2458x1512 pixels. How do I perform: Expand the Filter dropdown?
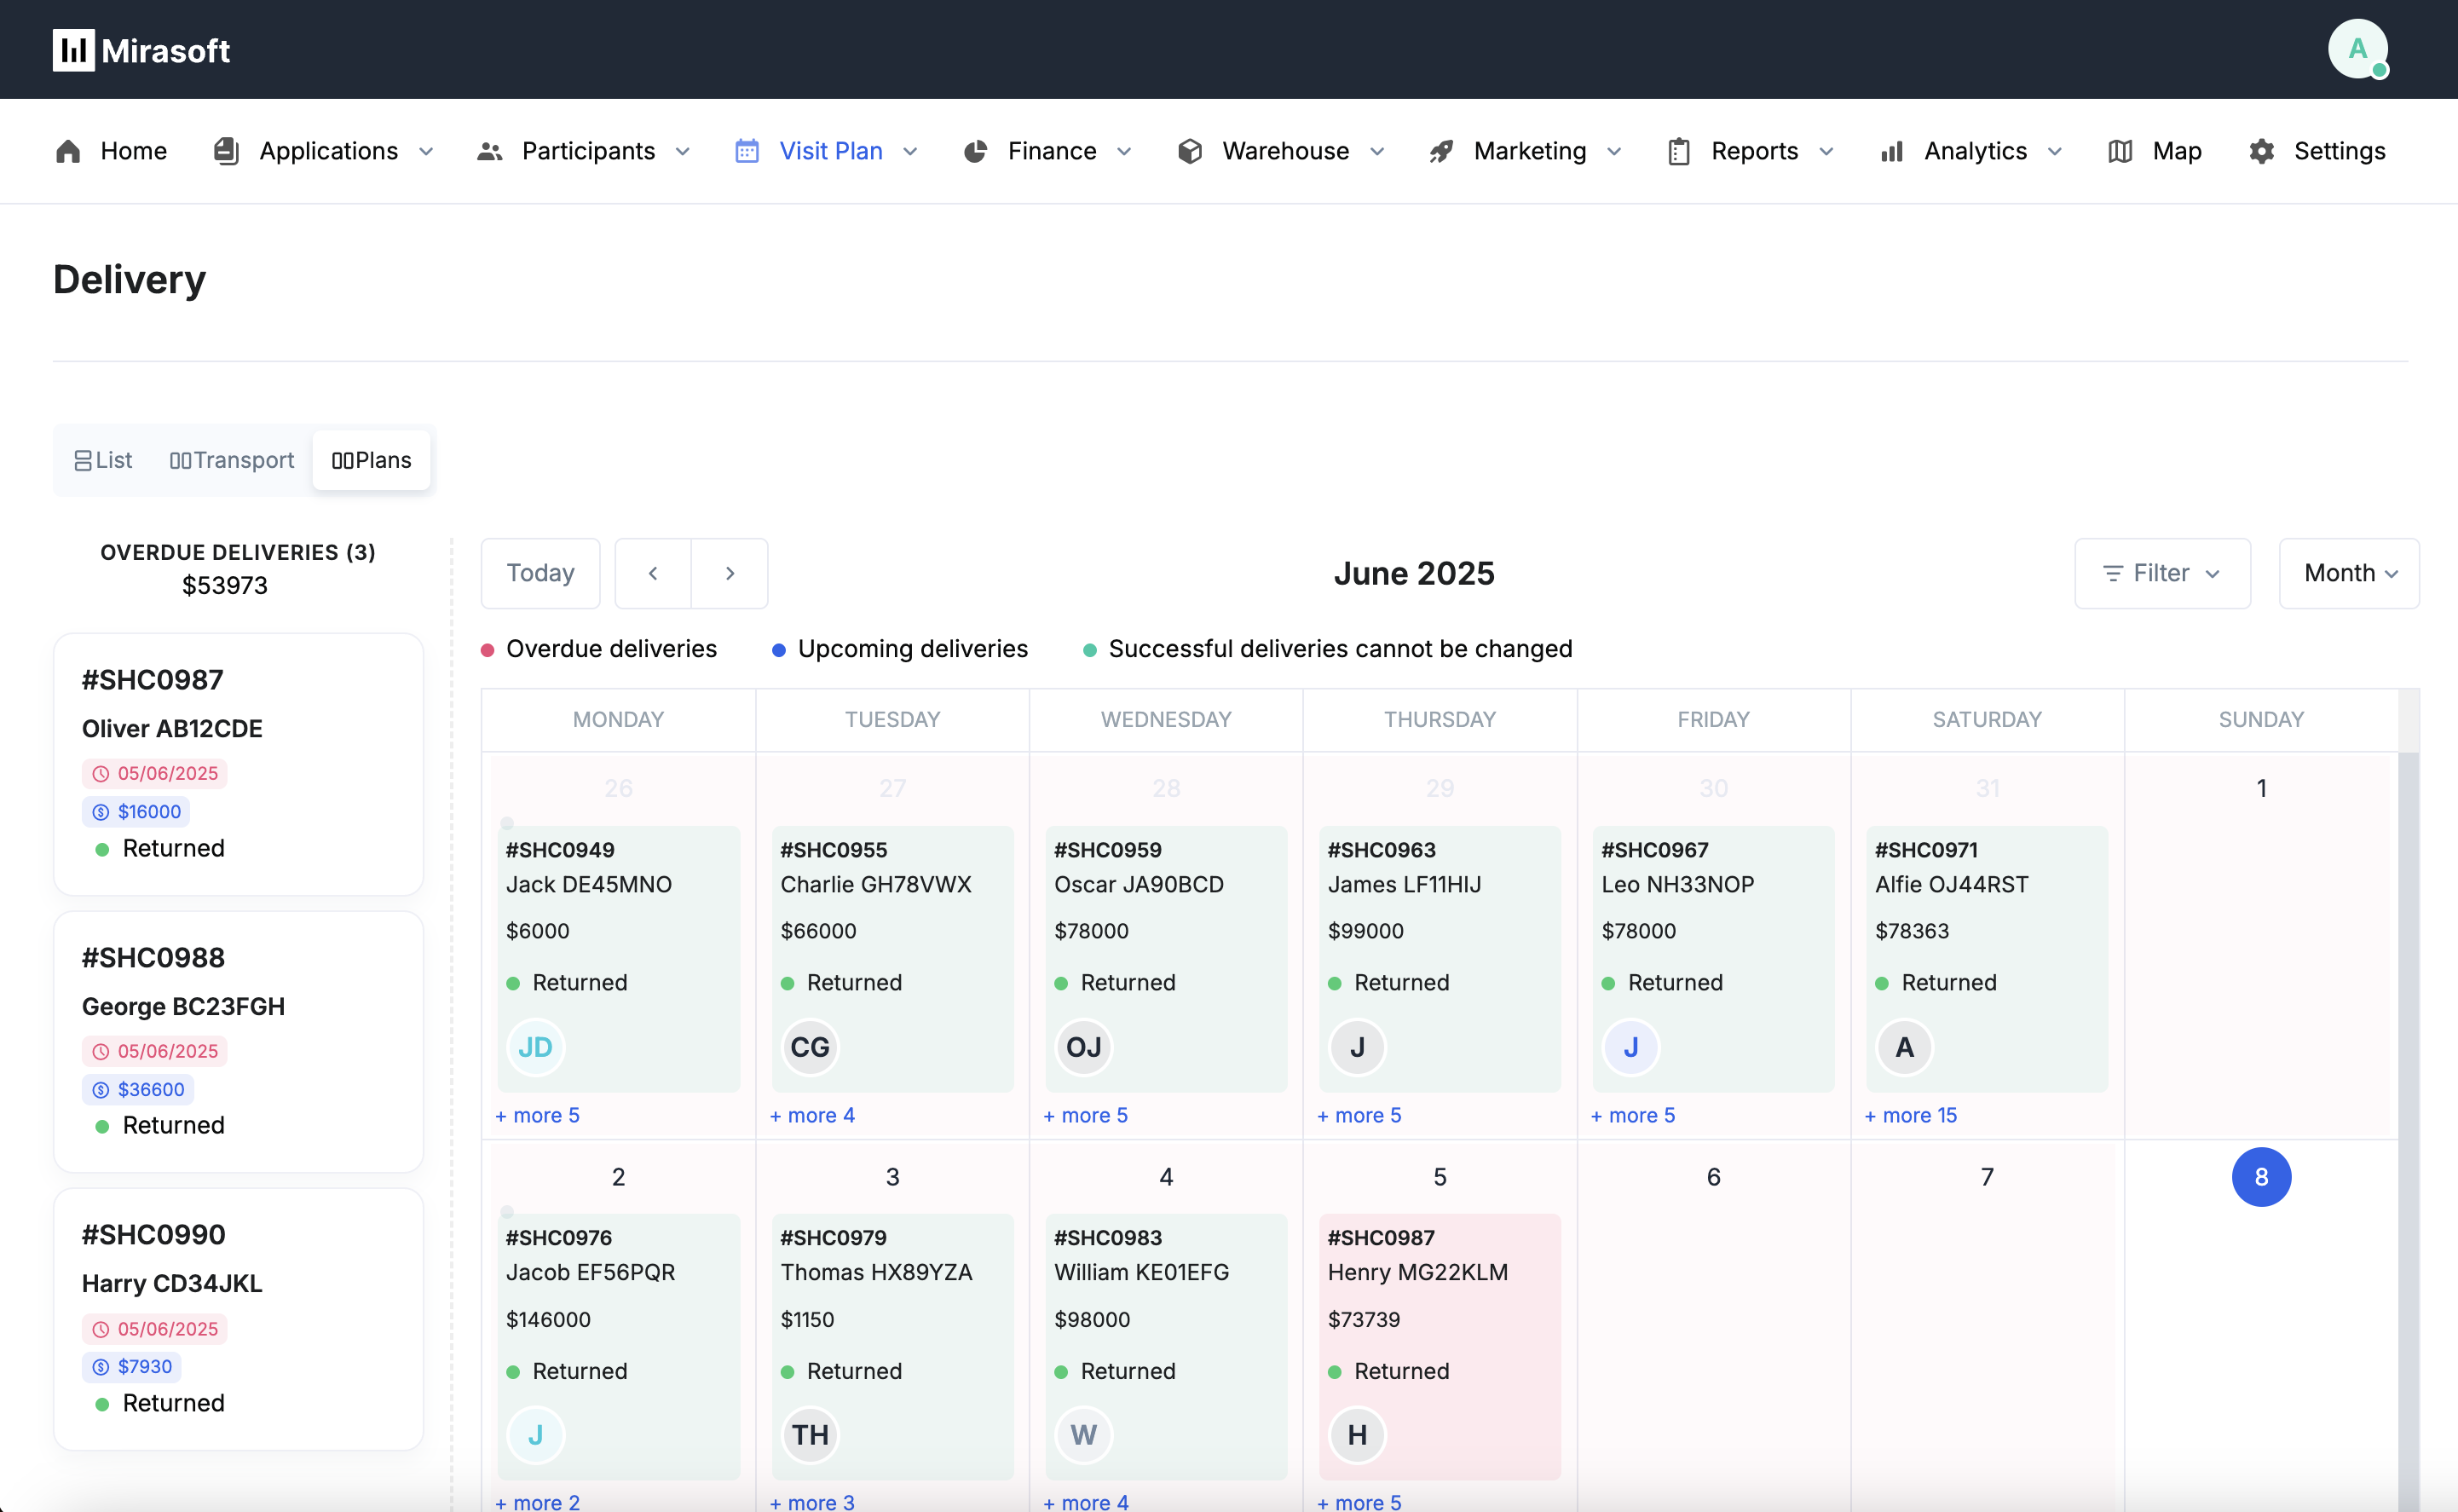(x=2162, y=573)
